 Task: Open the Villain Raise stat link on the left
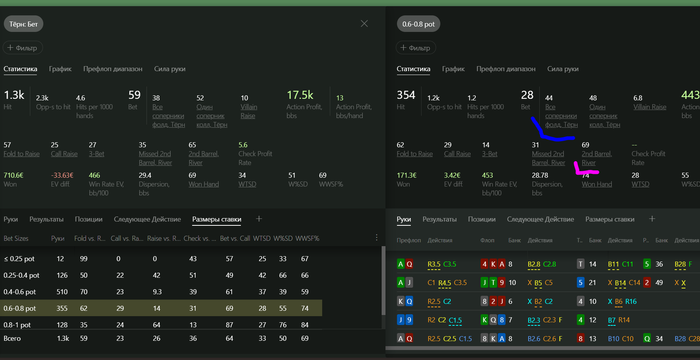(x=248, y=111)
